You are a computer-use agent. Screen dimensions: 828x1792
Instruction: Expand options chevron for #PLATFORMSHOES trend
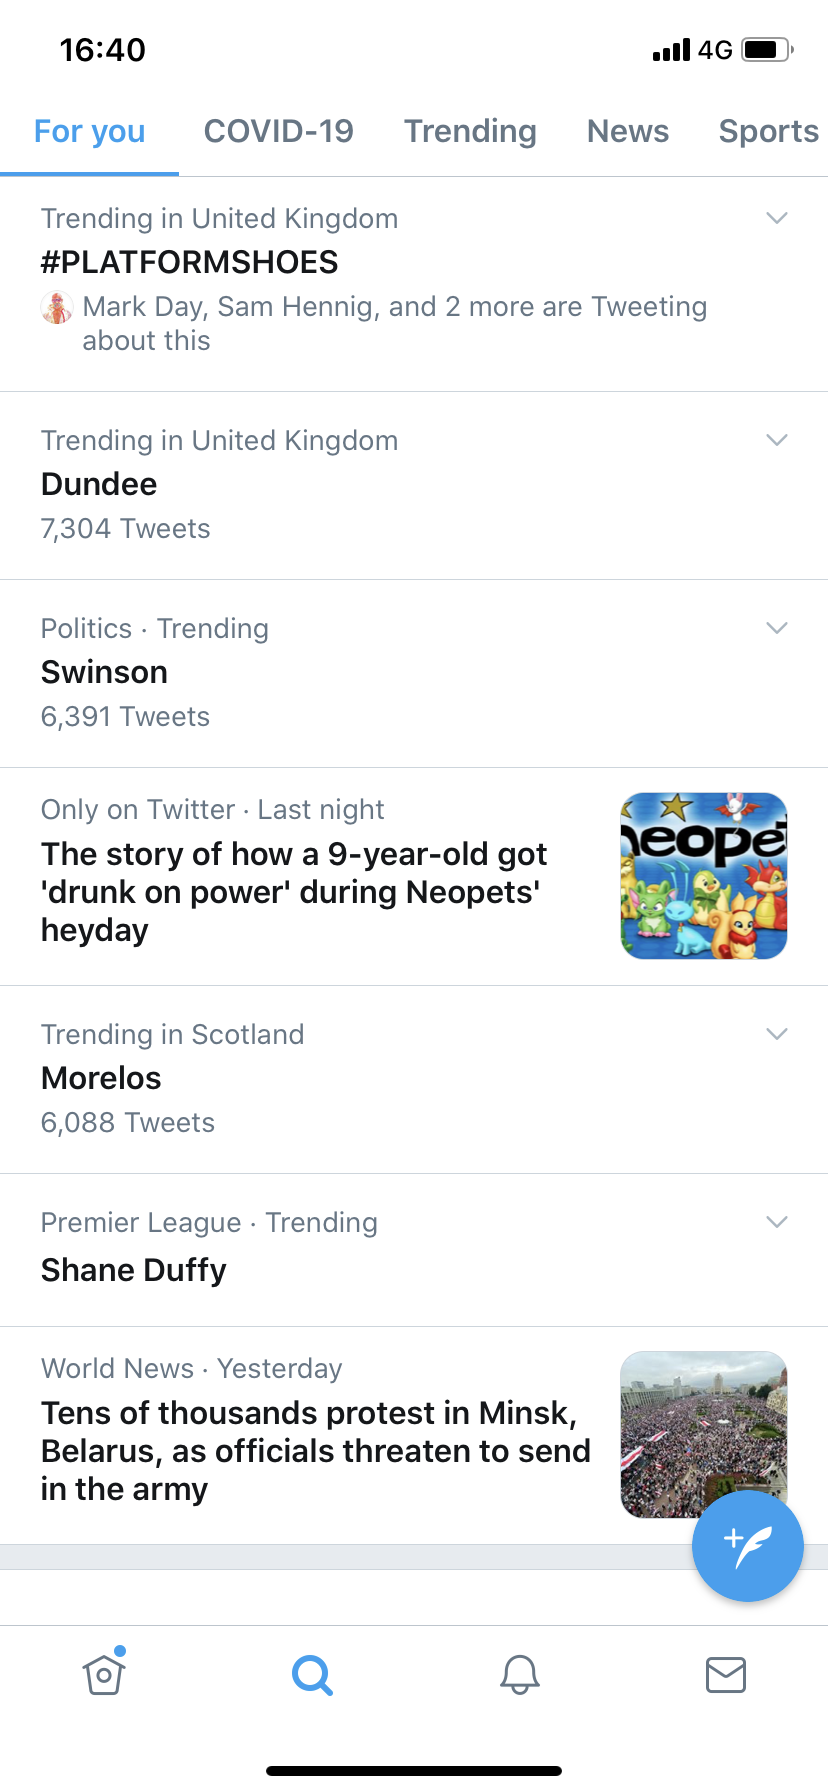(777, 218)
